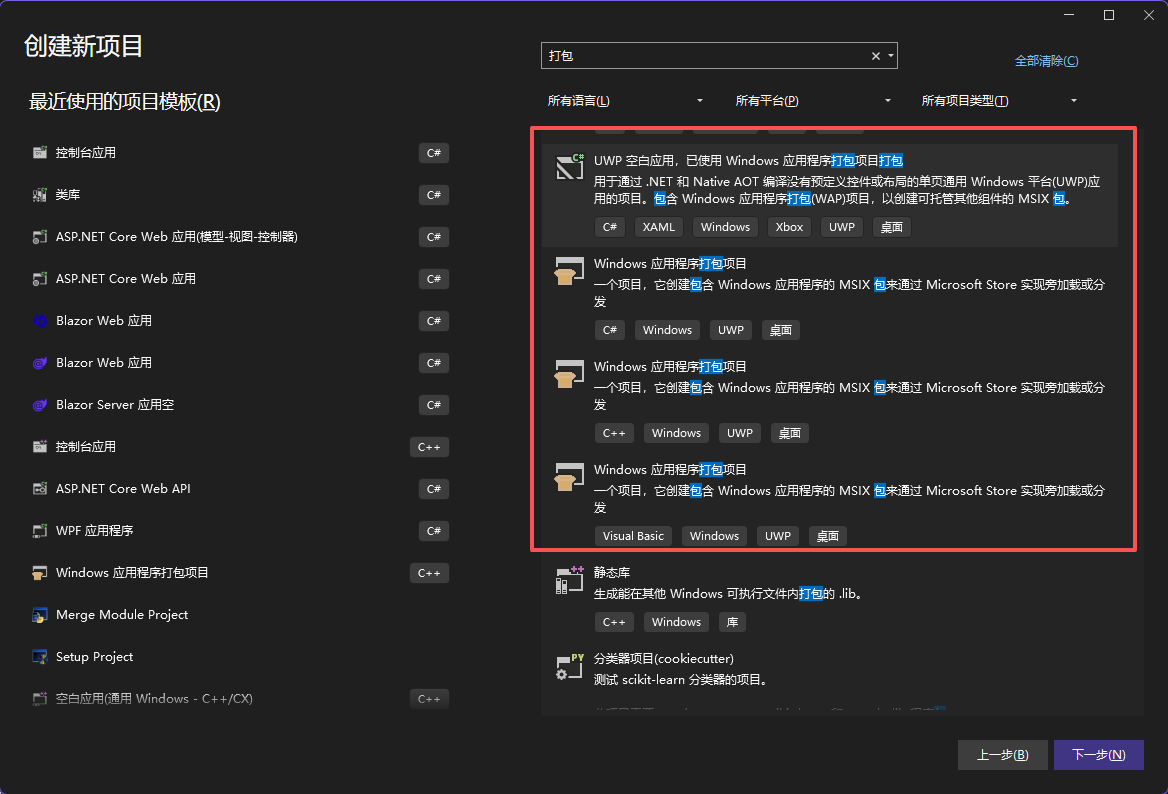Click recent Windows 应用程序打包项目 C++ icon
The height and width of the screenshot is (794, 1168).
(39, 573)
